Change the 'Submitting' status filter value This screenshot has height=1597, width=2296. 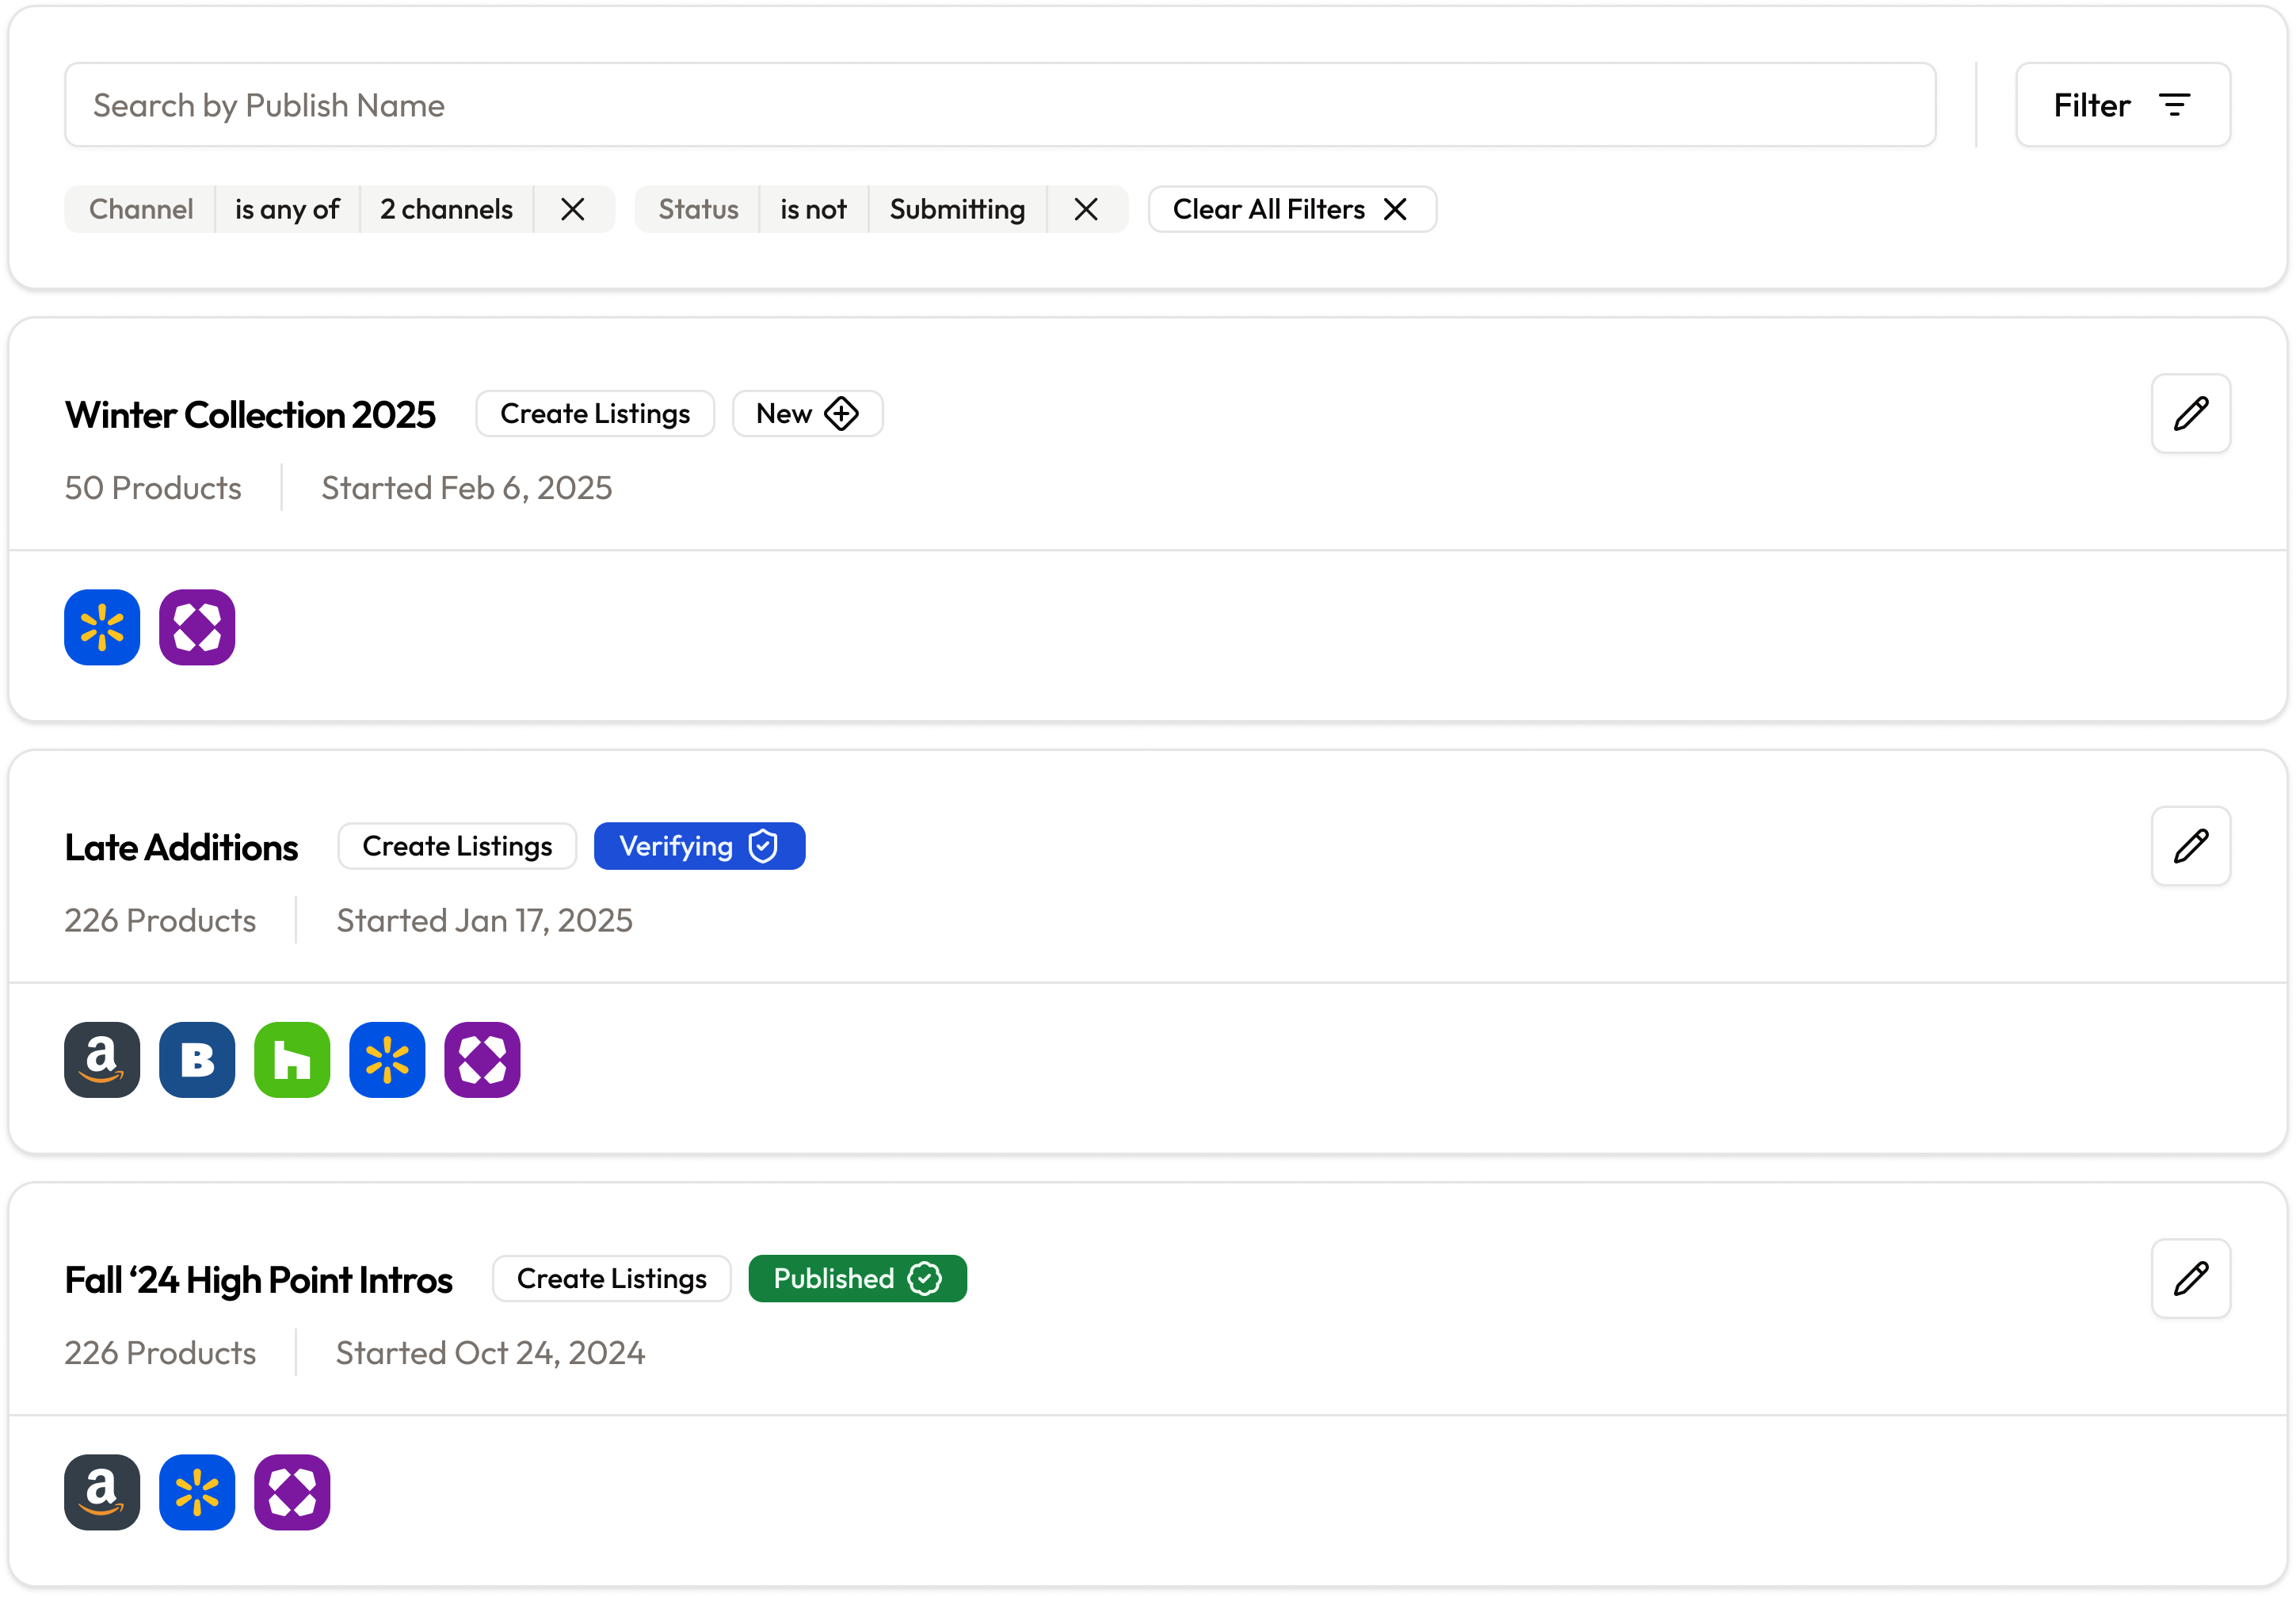pos(956,209)
